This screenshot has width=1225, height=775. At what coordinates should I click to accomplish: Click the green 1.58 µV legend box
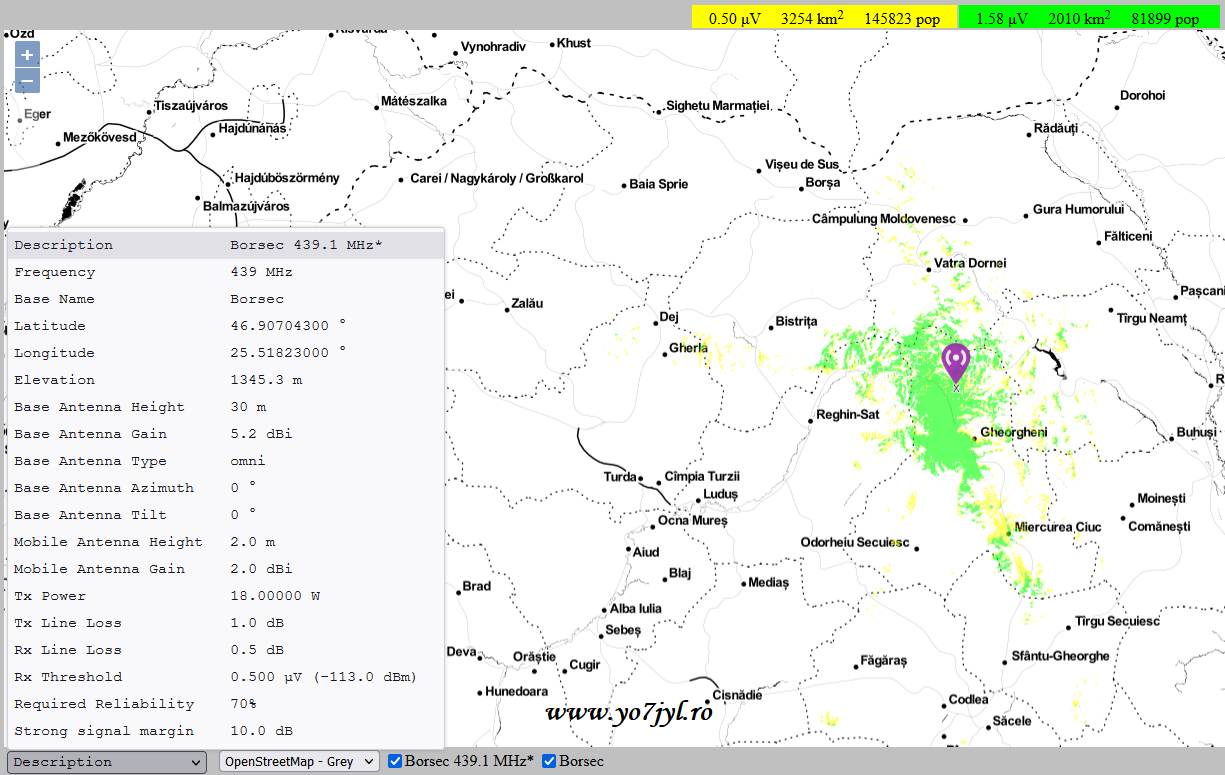click(1090, 18)
